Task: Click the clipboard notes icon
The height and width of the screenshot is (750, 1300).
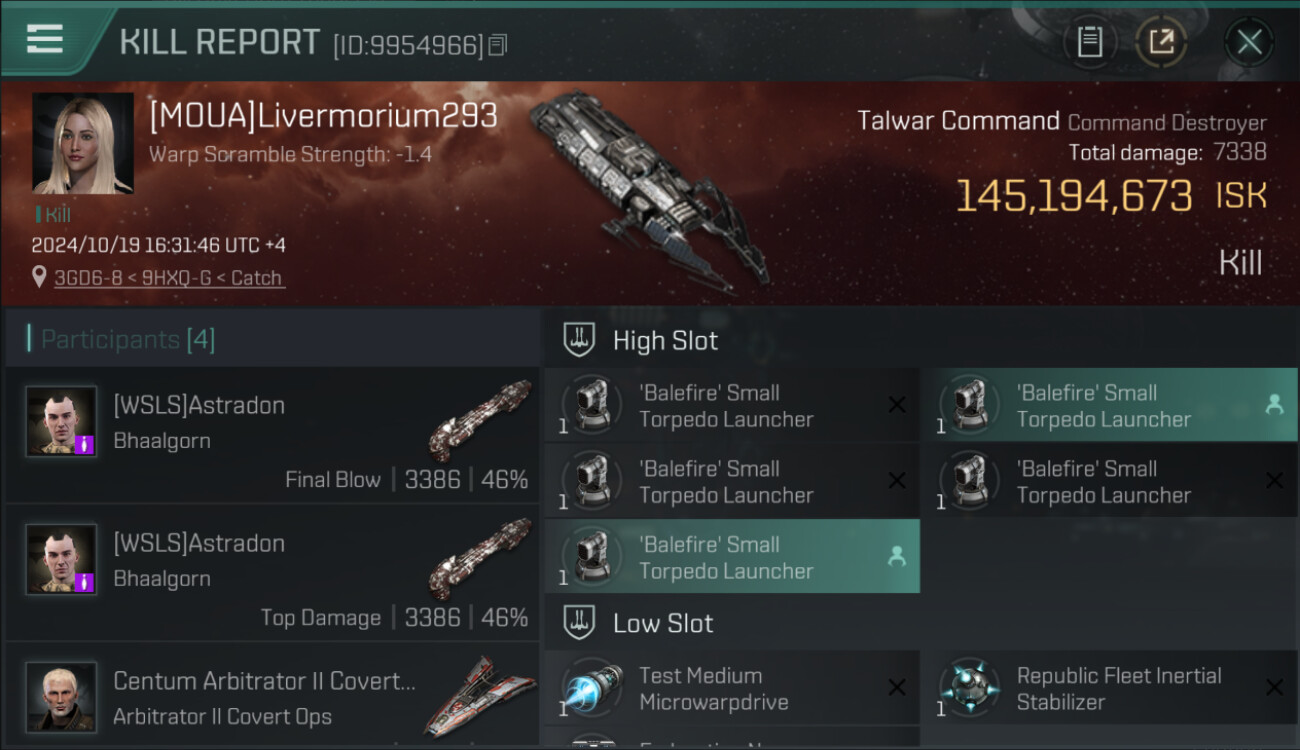Action: pos(1090,42)
